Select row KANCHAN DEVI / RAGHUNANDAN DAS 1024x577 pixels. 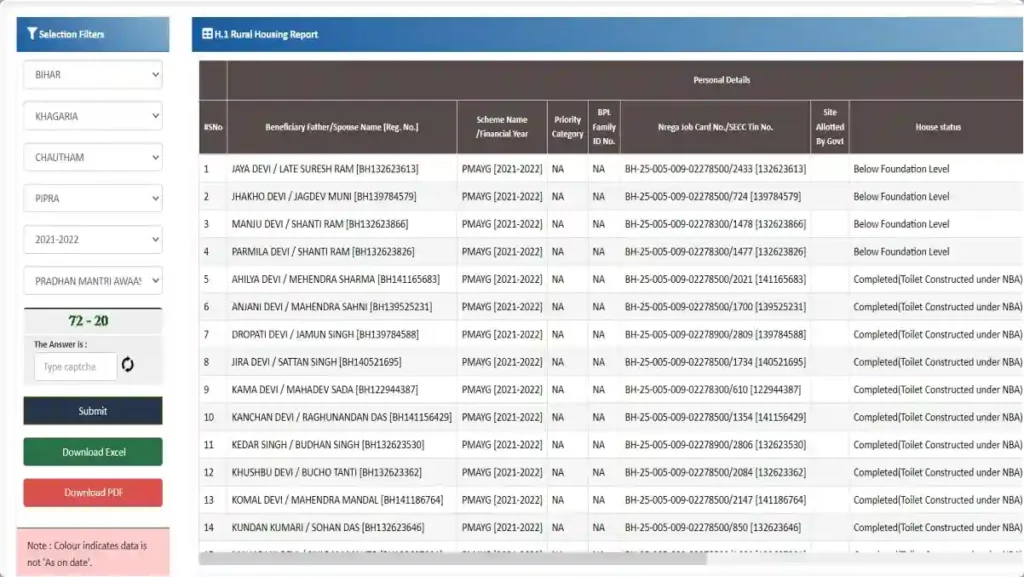611,417
